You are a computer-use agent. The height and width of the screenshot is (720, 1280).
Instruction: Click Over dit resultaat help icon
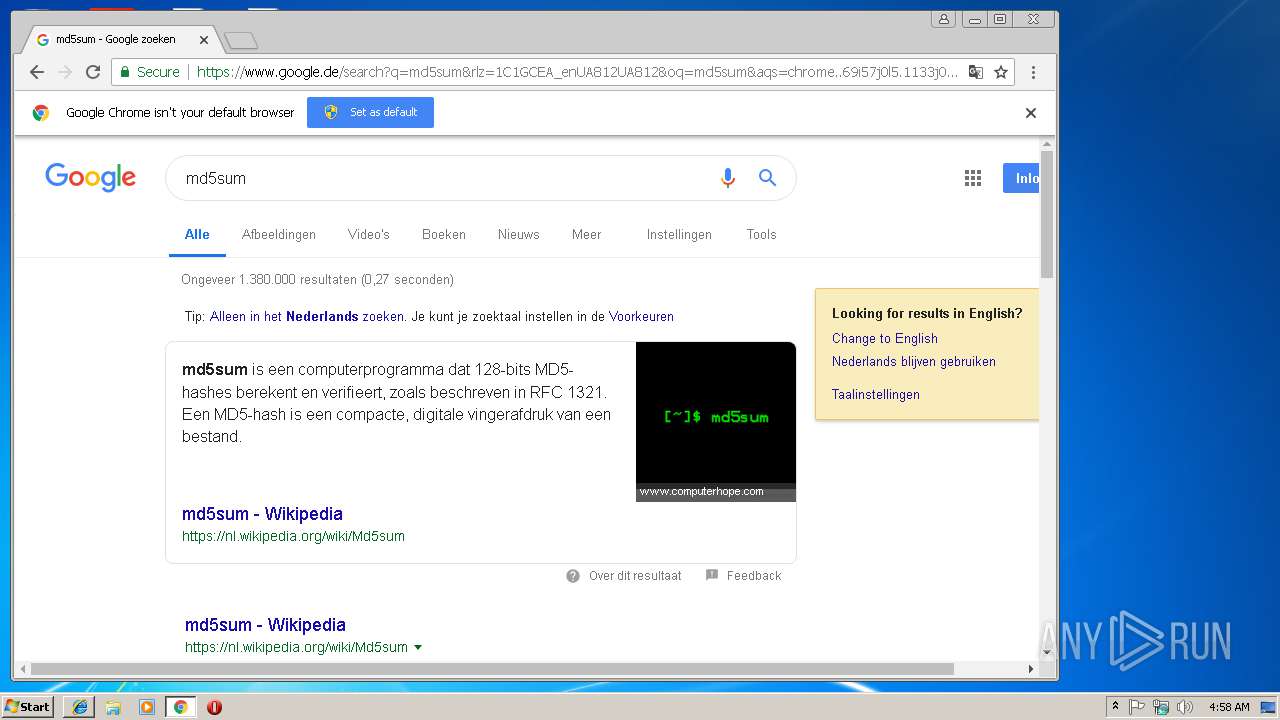[x=573, y=576]
